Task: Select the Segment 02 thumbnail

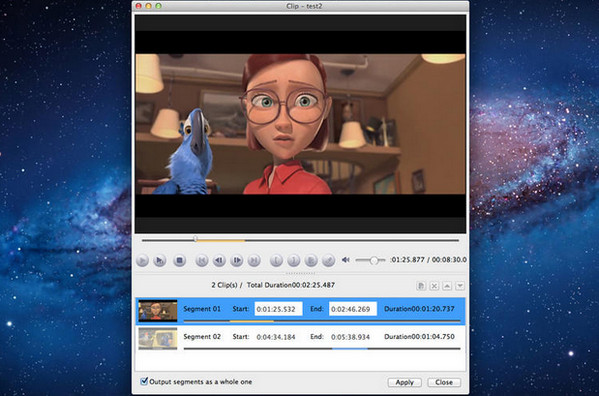Action: [x=158, y=338]
